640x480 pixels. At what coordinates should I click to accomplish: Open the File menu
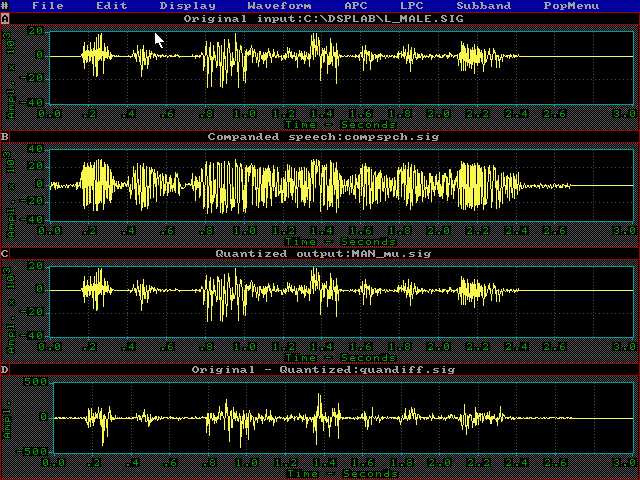pos(48,6)
